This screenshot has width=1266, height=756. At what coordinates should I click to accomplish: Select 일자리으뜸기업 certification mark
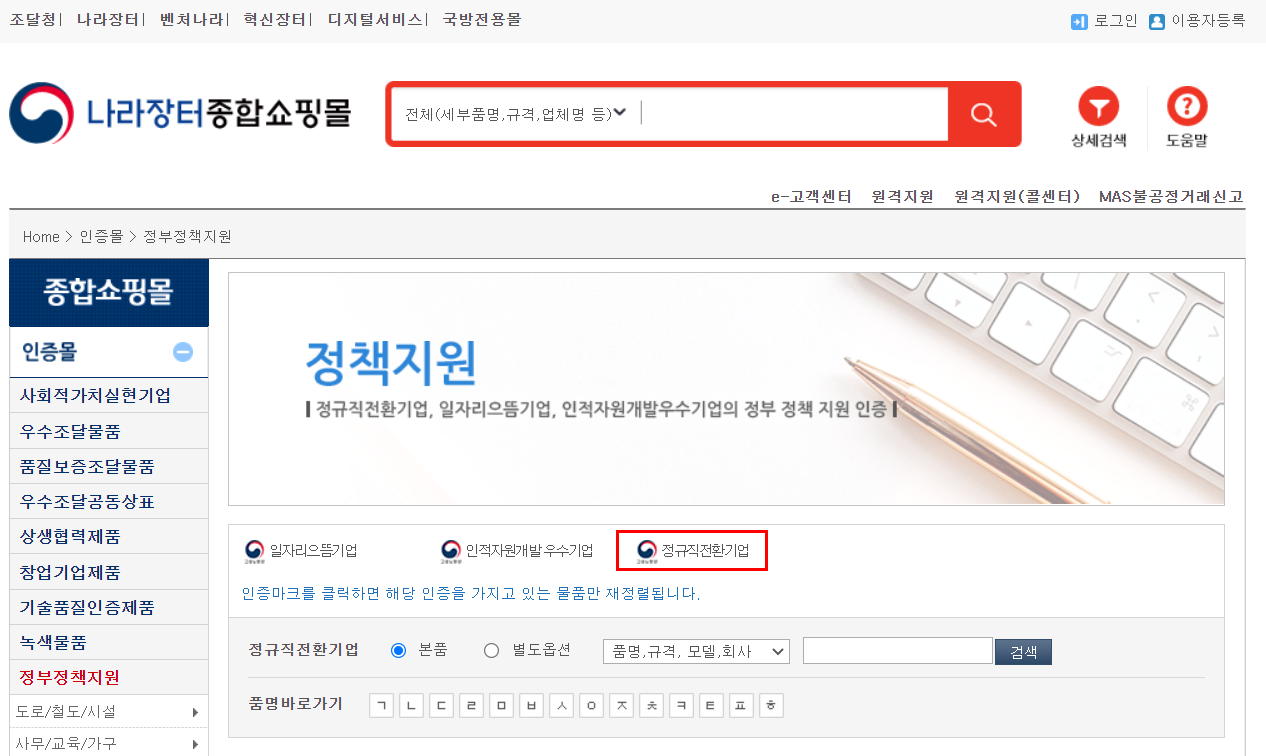(x=301, y=551)
